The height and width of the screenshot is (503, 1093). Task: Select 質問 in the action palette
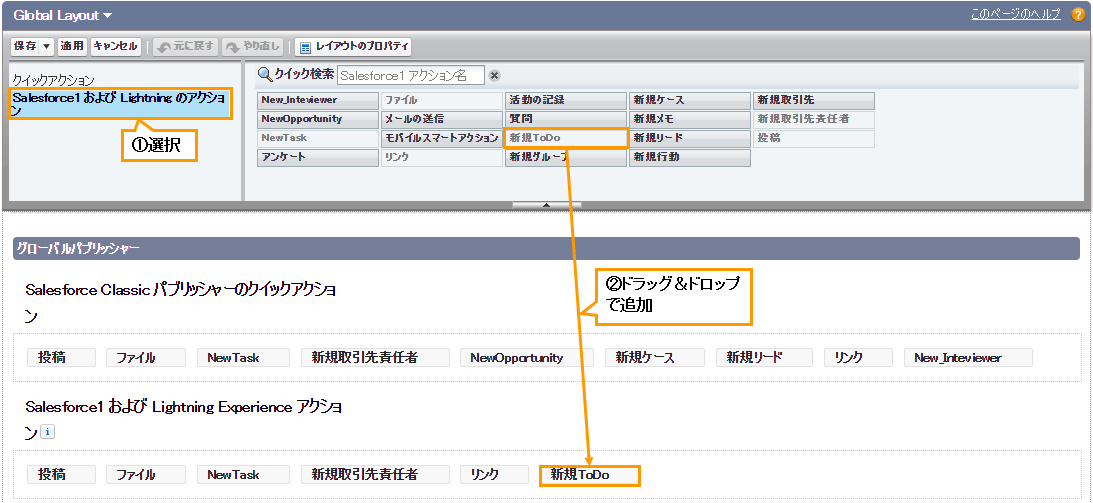pos(565,119)
